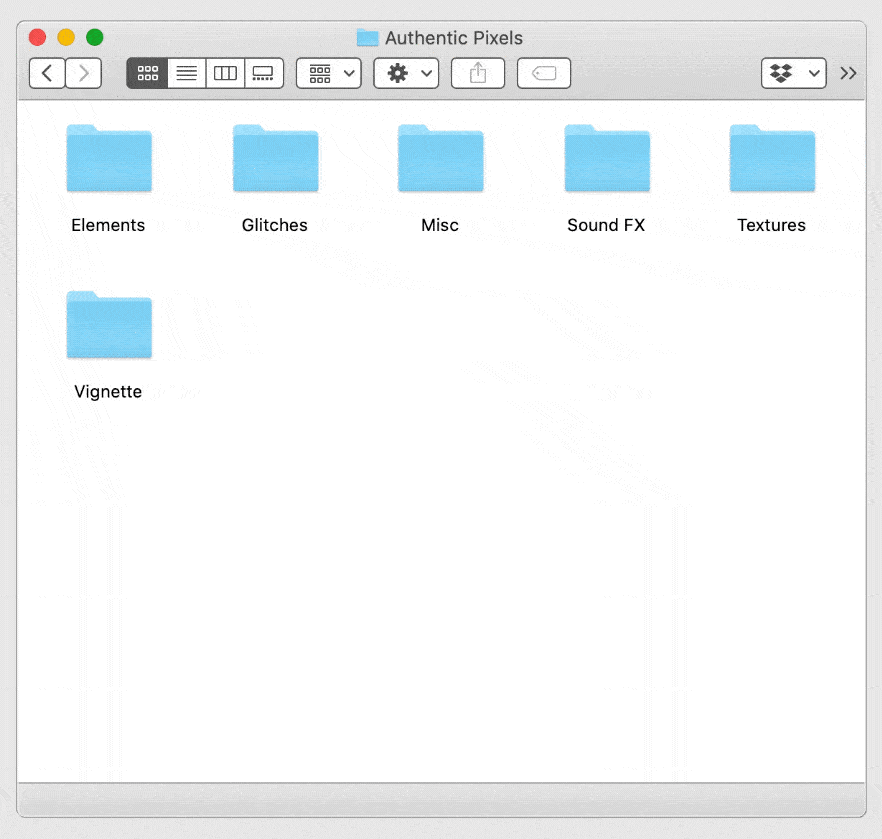Switch to list view mode

pos(186,73)
